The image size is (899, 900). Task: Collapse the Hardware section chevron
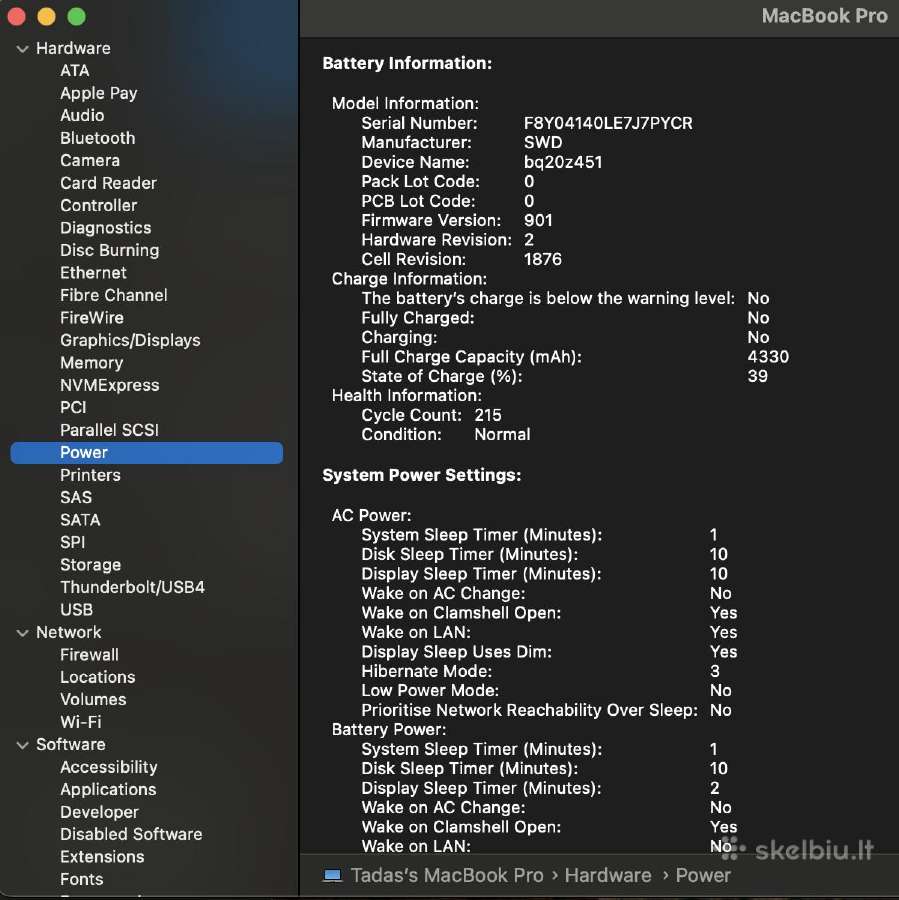tap(22, 49)
